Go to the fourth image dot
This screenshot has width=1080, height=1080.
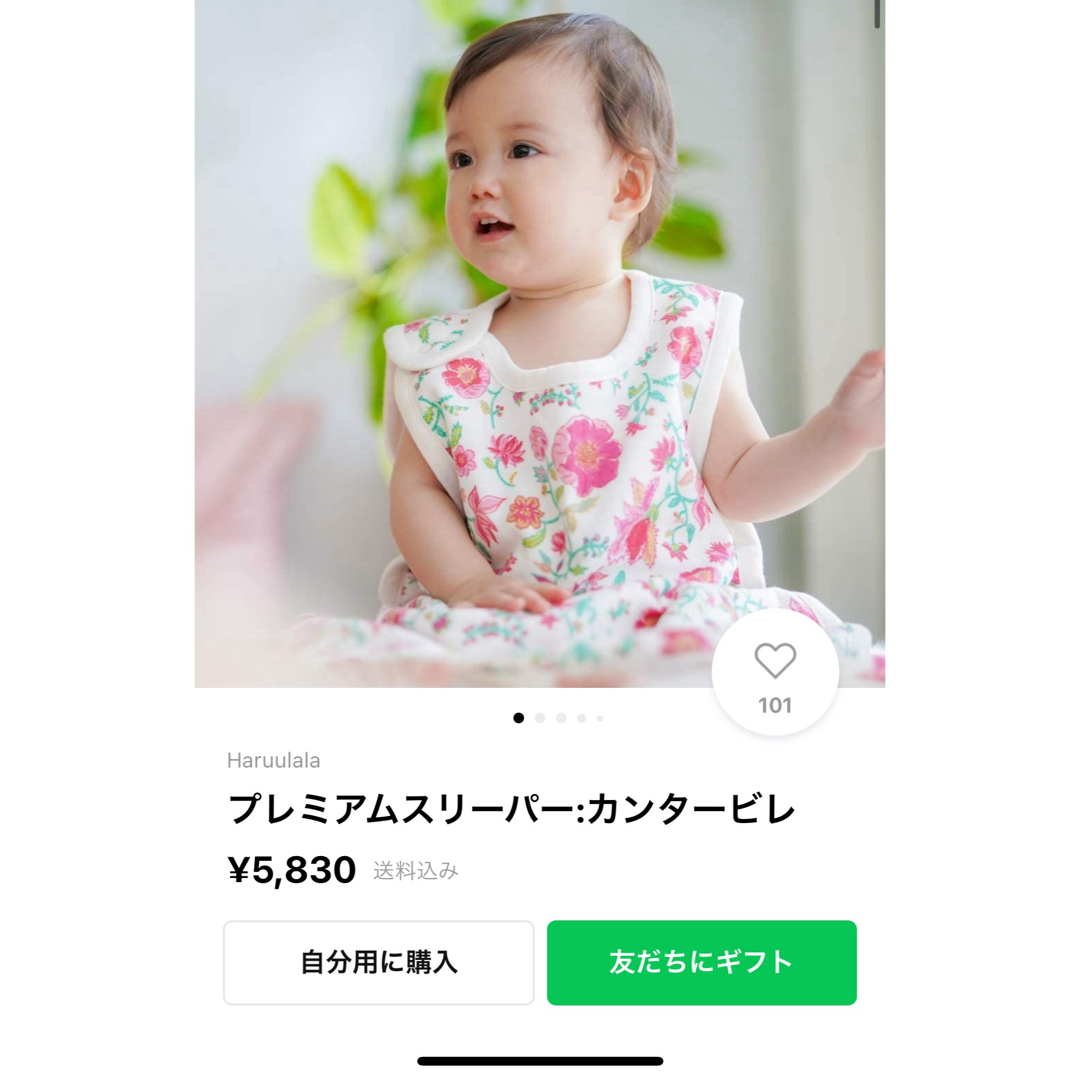[x=581, y=718]
